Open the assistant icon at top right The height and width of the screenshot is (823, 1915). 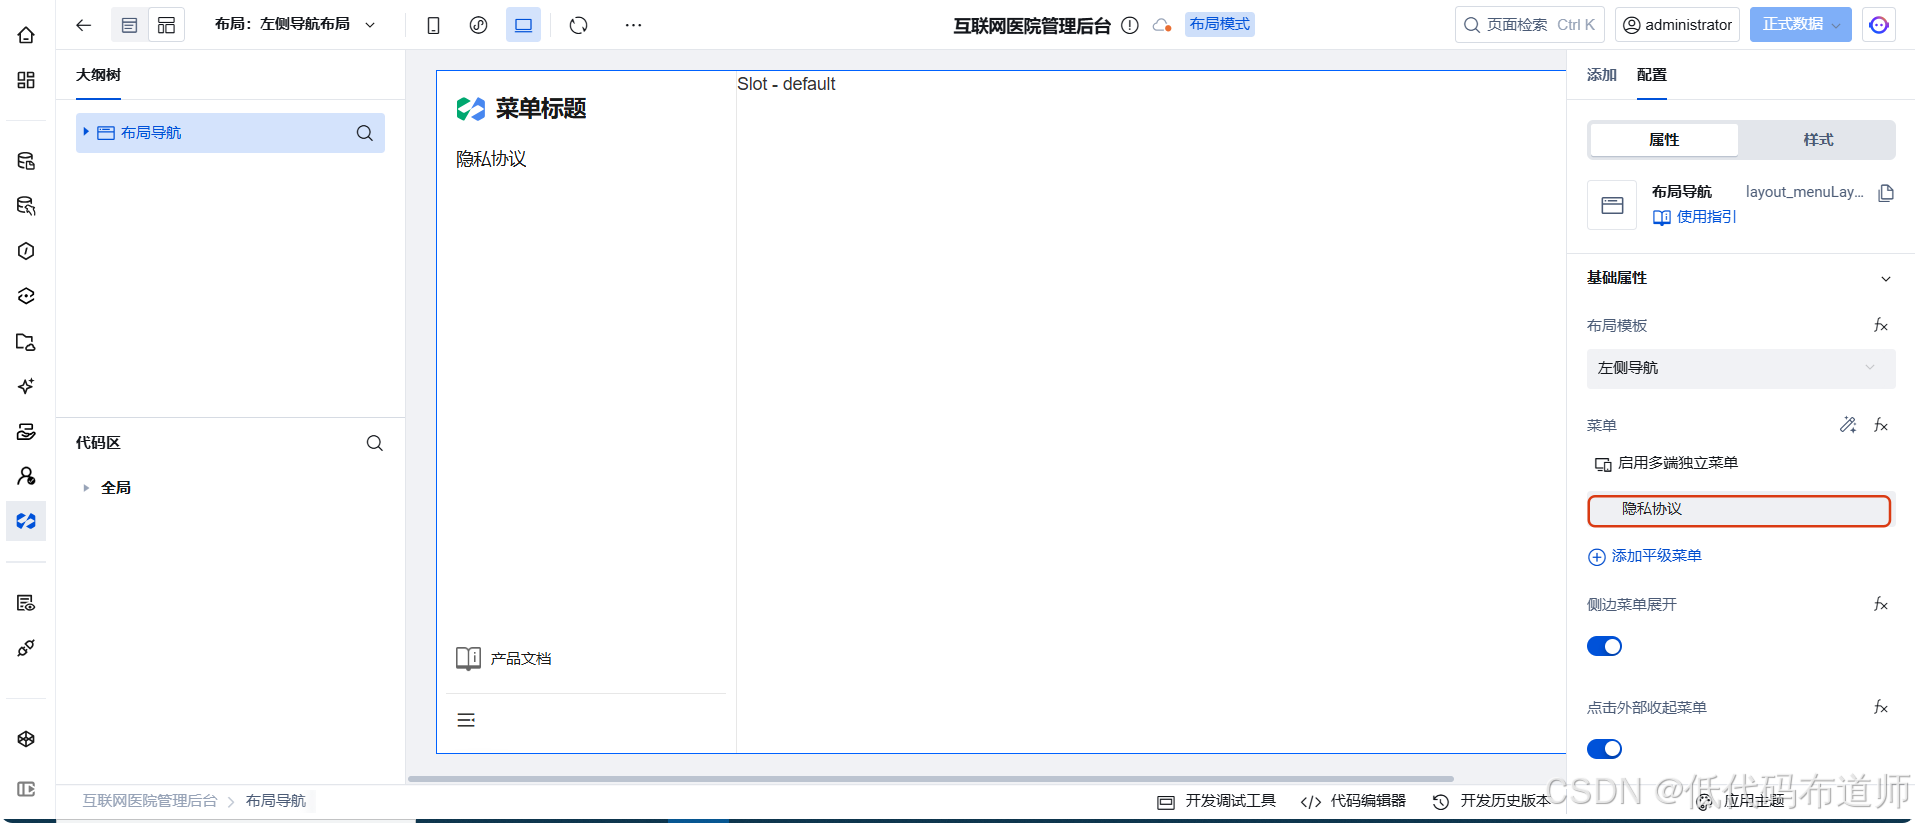tap(1879, 25)
